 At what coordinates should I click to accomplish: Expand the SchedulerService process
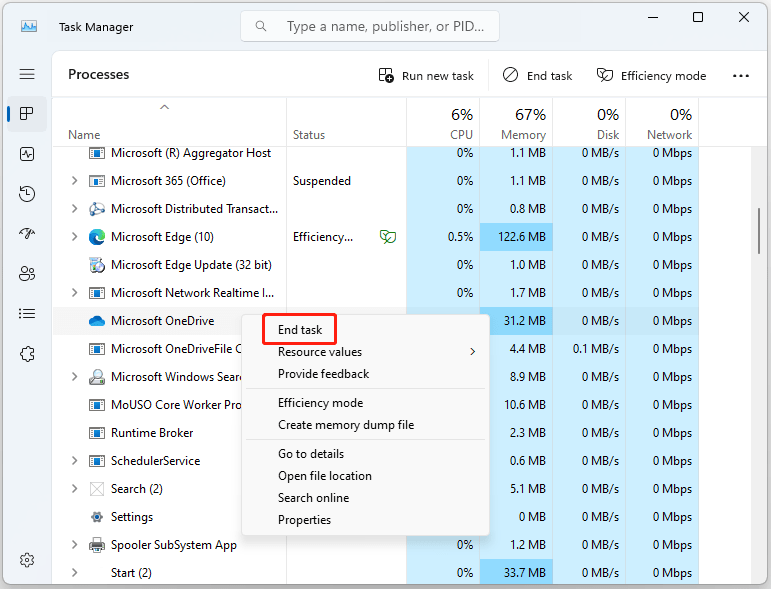(74, 461)
